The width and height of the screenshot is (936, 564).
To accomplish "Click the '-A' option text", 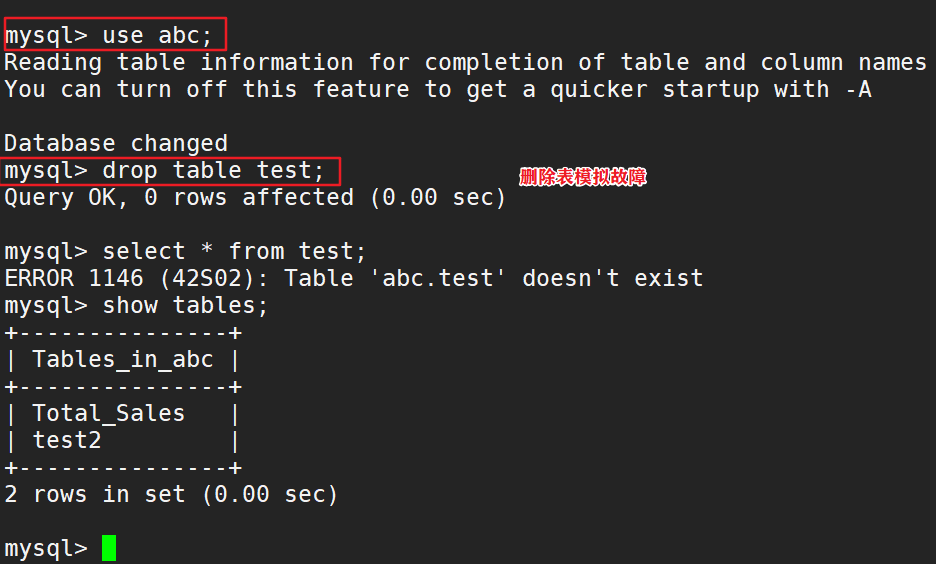I will coord(856,89).
